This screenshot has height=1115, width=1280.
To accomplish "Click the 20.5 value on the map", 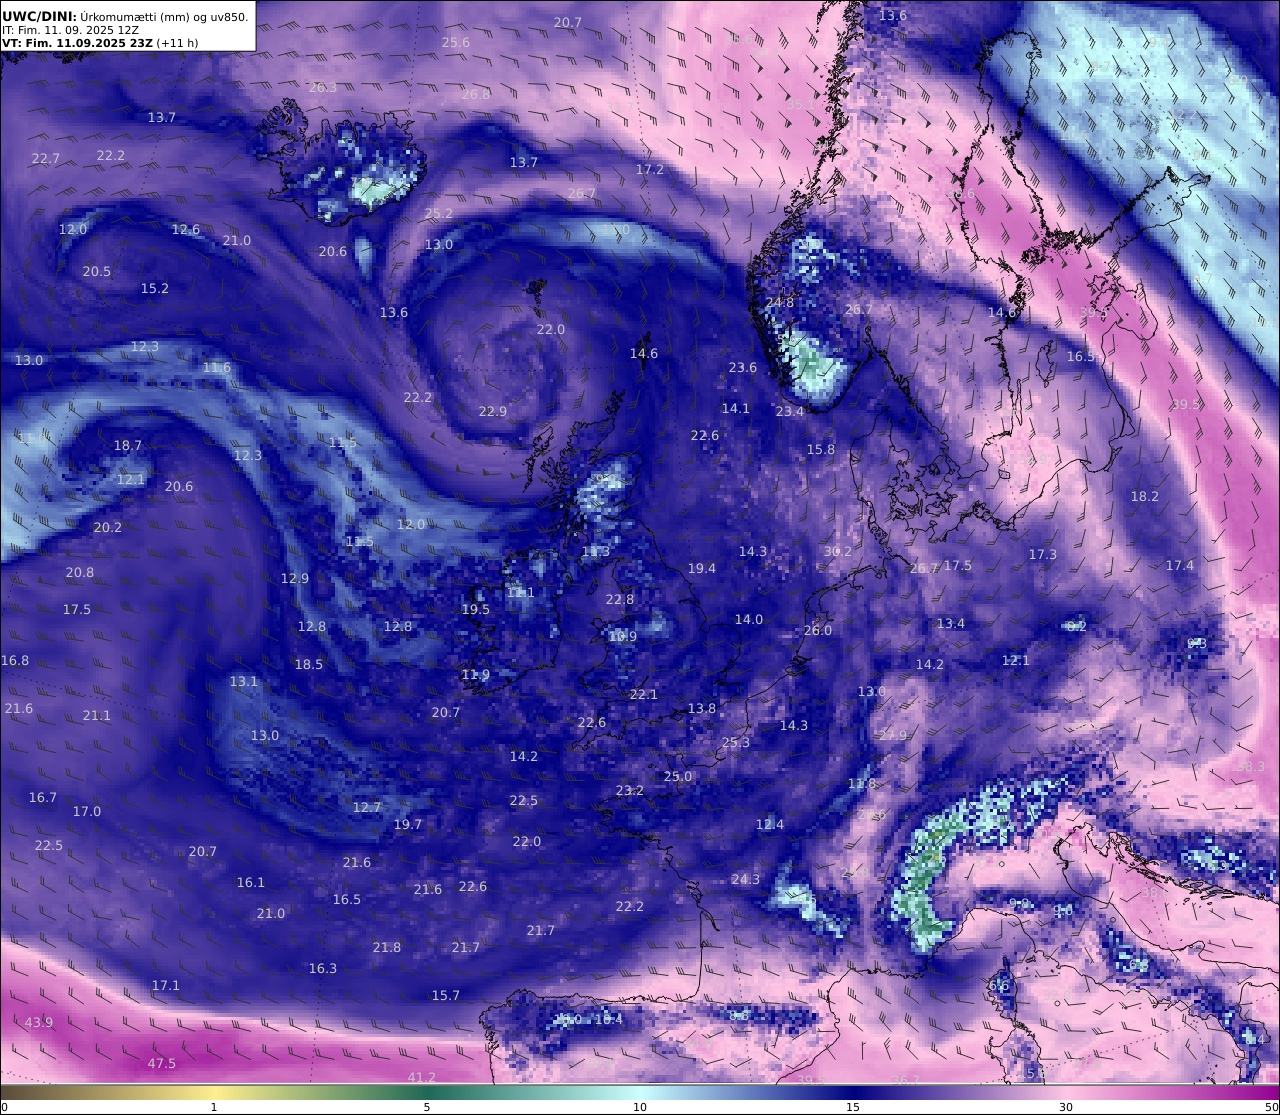I will point(97,271).
